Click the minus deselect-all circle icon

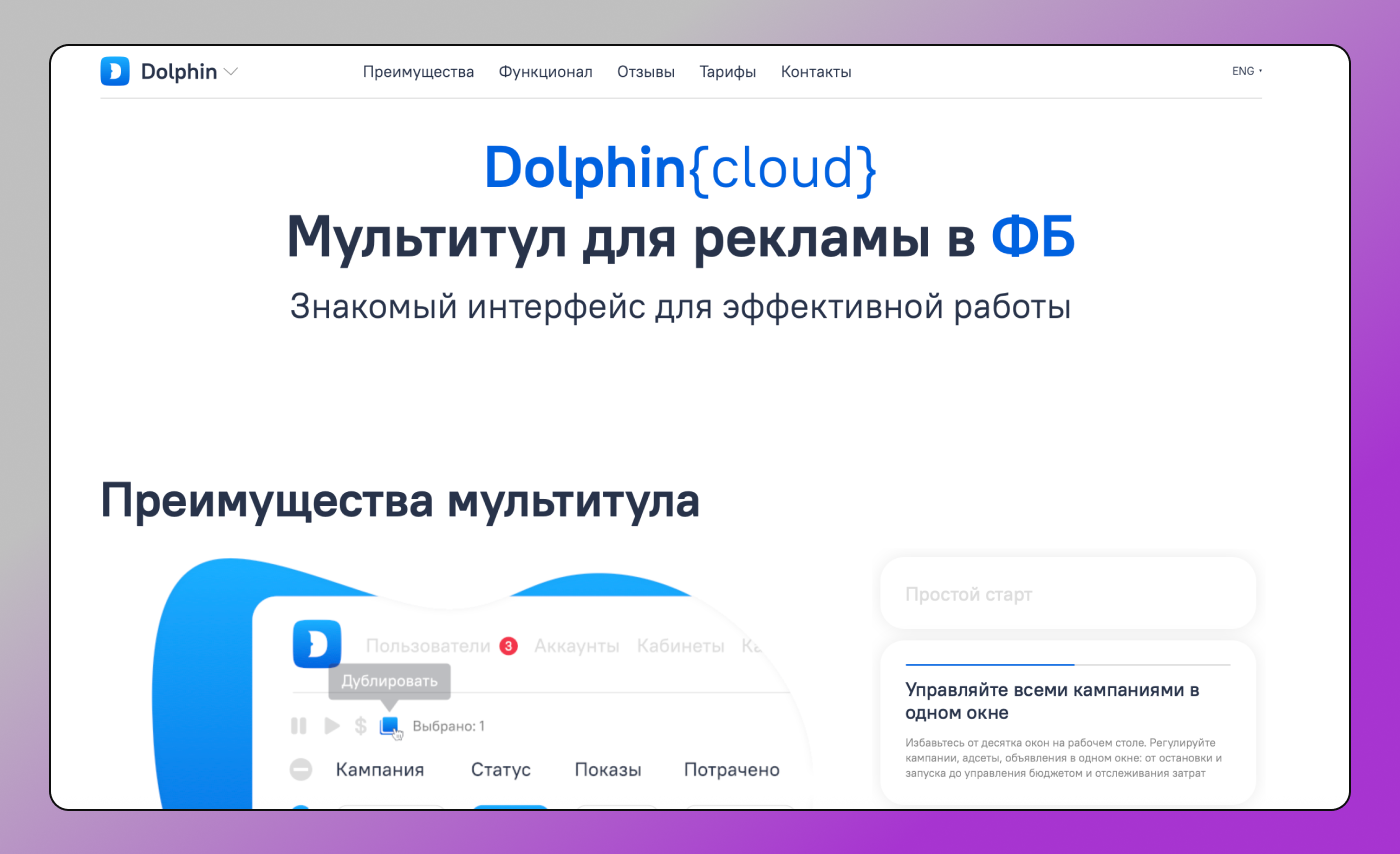(x=300, y=769)
